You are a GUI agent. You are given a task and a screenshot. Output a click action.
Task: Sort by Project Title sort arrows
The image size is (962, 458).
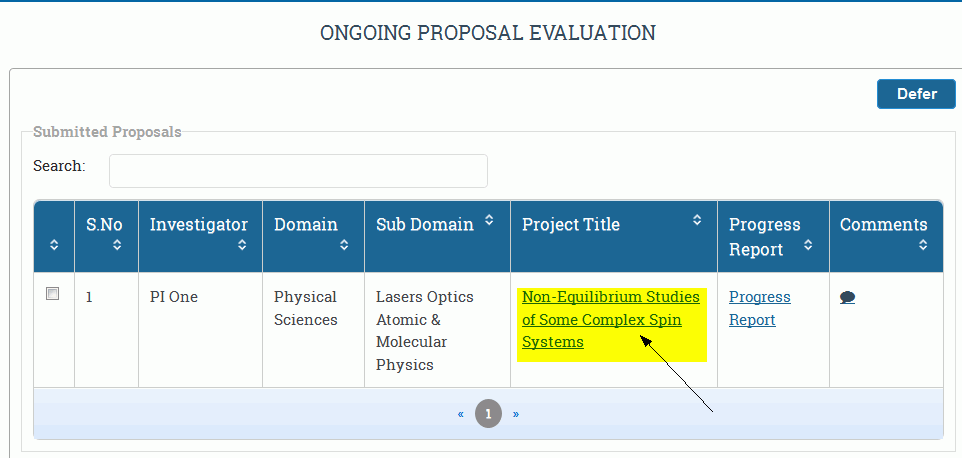pyautogui.click(x=697, y=220)
